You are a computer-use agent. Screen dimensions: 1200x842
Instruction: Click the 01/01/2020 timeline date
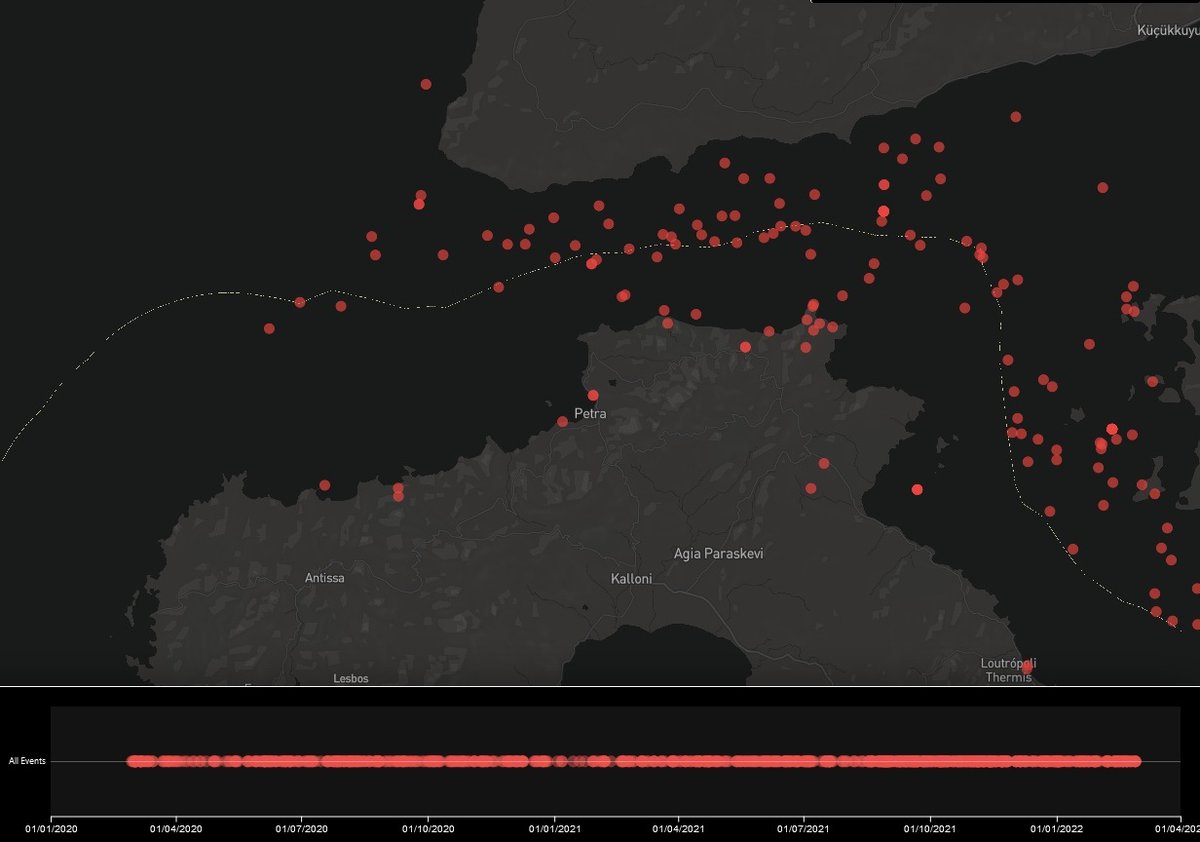click(51, 829)
